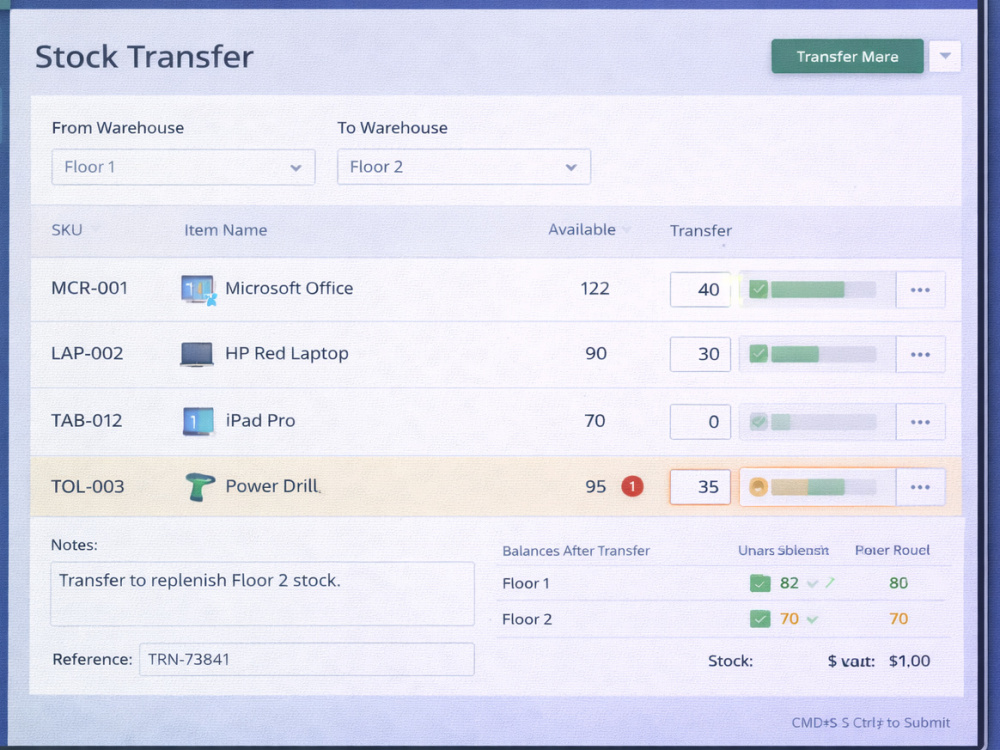Click available quantity 95
This screenshot has height=750, width=1000.
click(x=596, y=487)
